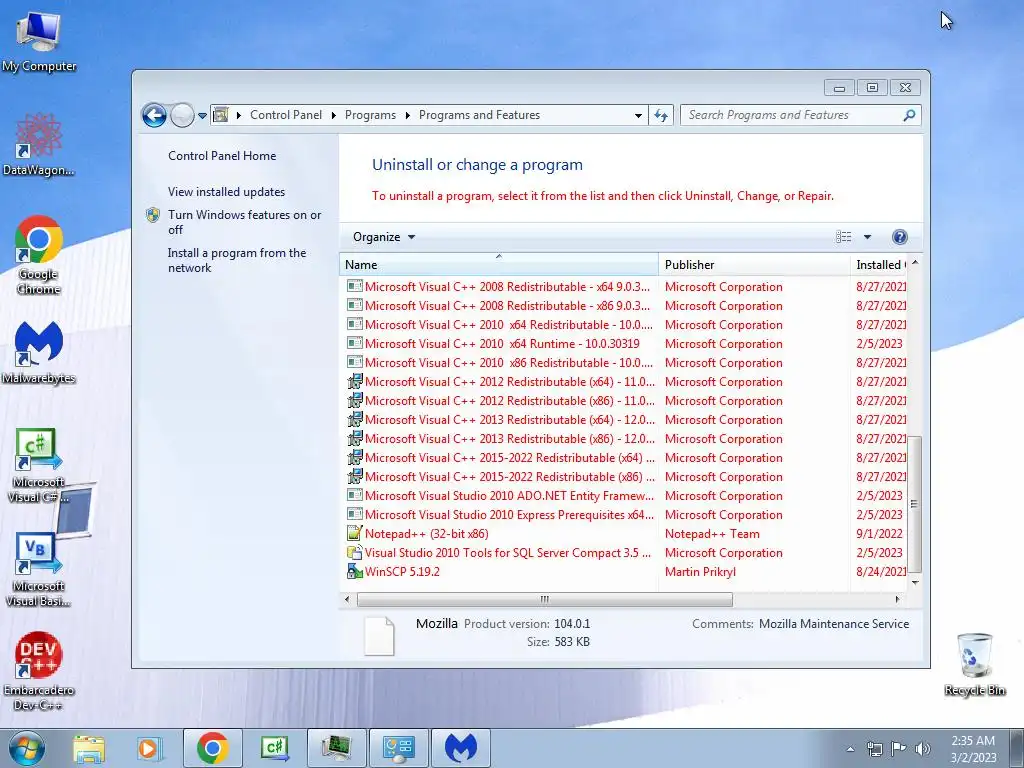Open Windows Explorer from taskbar
The image size is (1024, 768).
click(89, 748)
